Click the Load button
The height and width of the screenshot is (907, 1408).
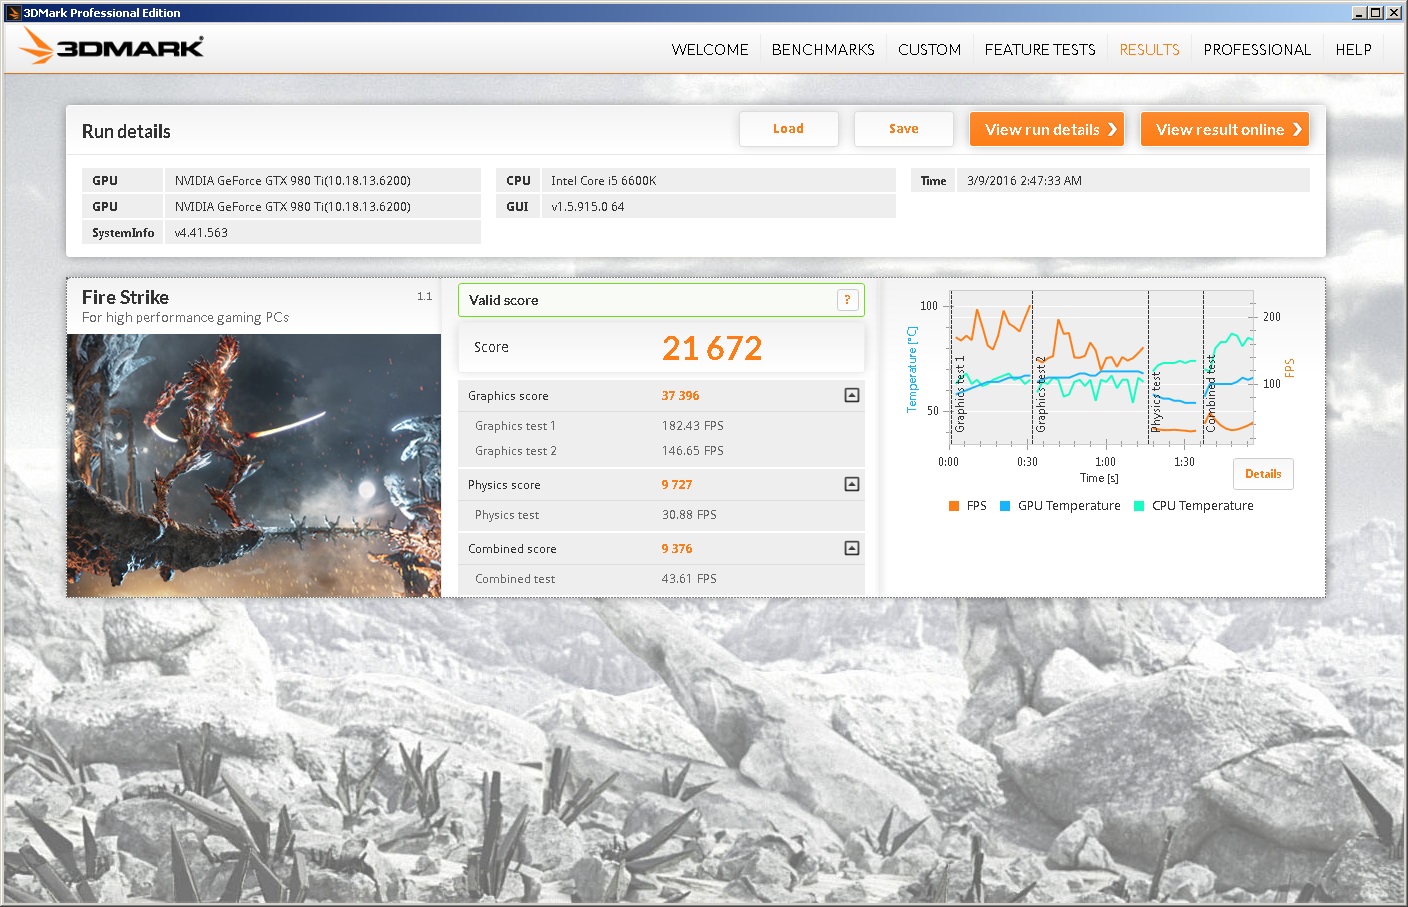(x=788, y=129)
